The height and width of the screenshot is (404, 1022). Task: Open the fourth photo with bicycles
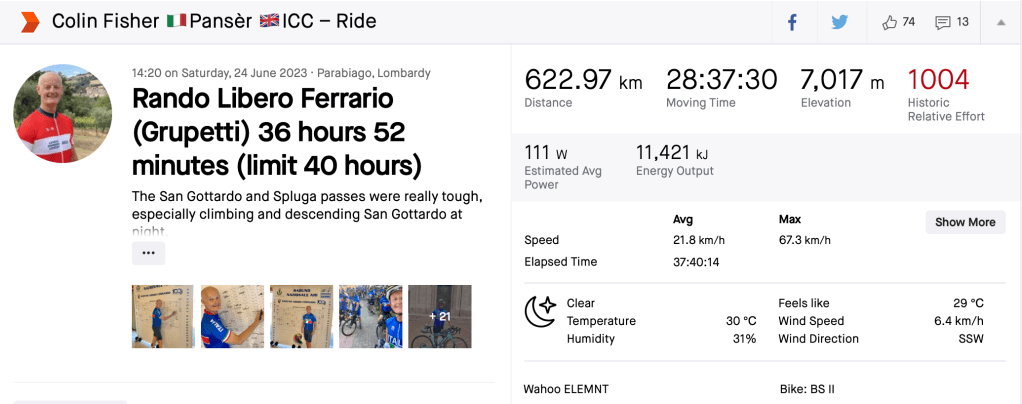pyautogui.click(x=370, y=316)
